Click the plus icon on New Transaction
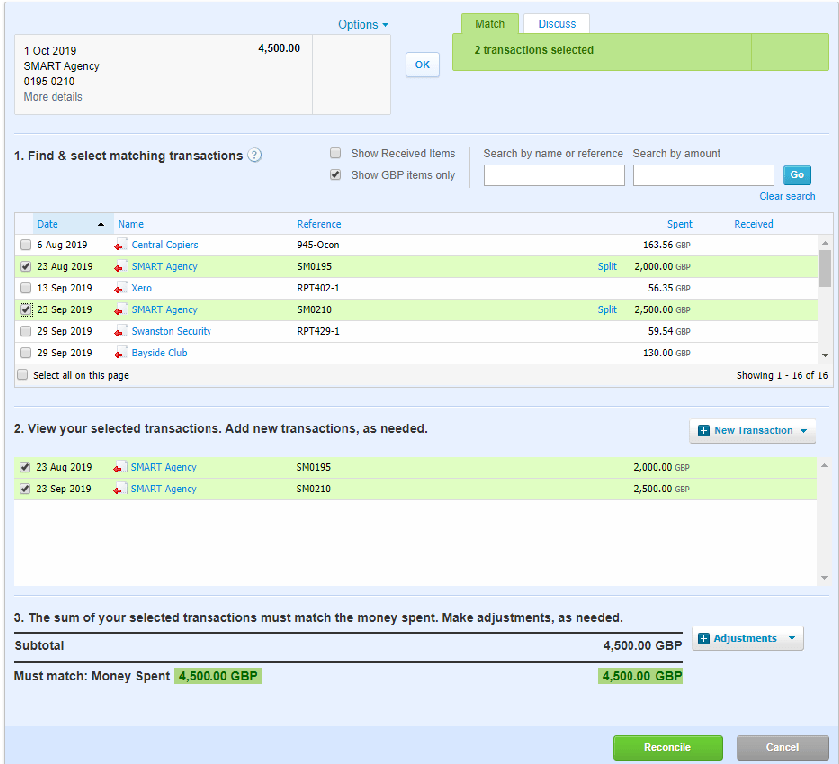Screen dimensions: 839x764 coord(704,431)
